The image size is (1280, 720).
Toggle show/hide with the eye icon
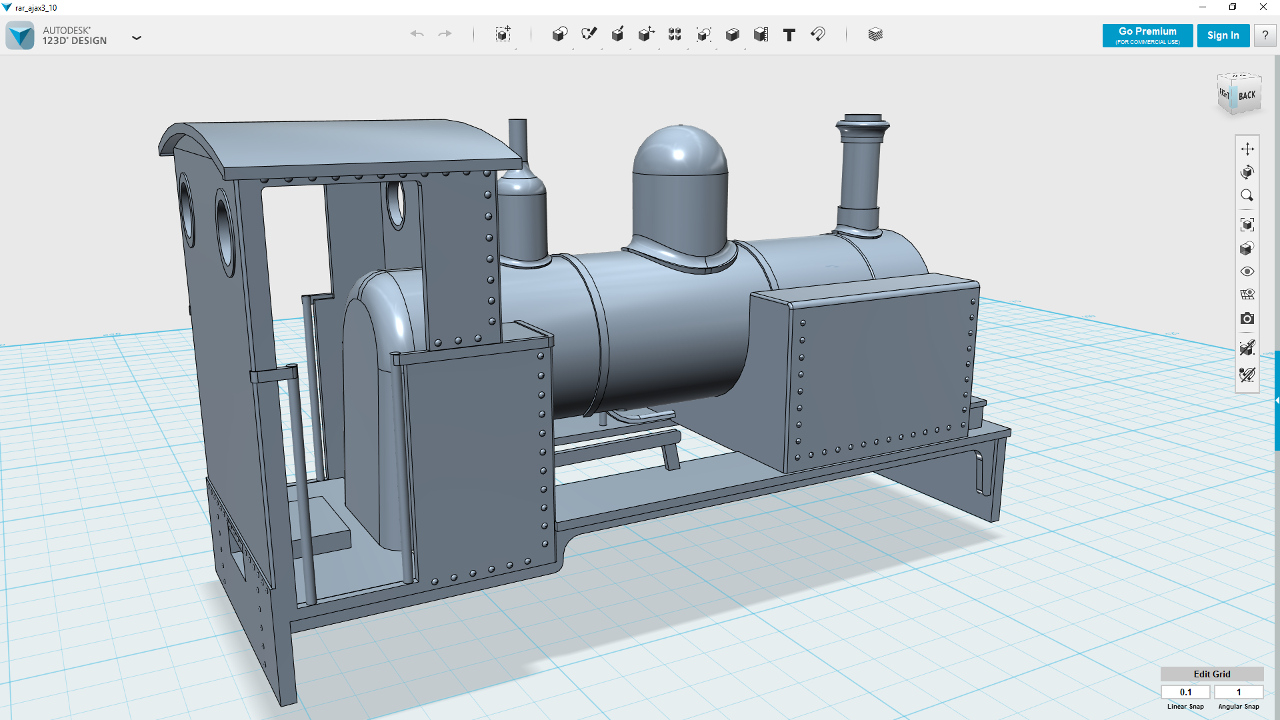tap(1247, 272)
